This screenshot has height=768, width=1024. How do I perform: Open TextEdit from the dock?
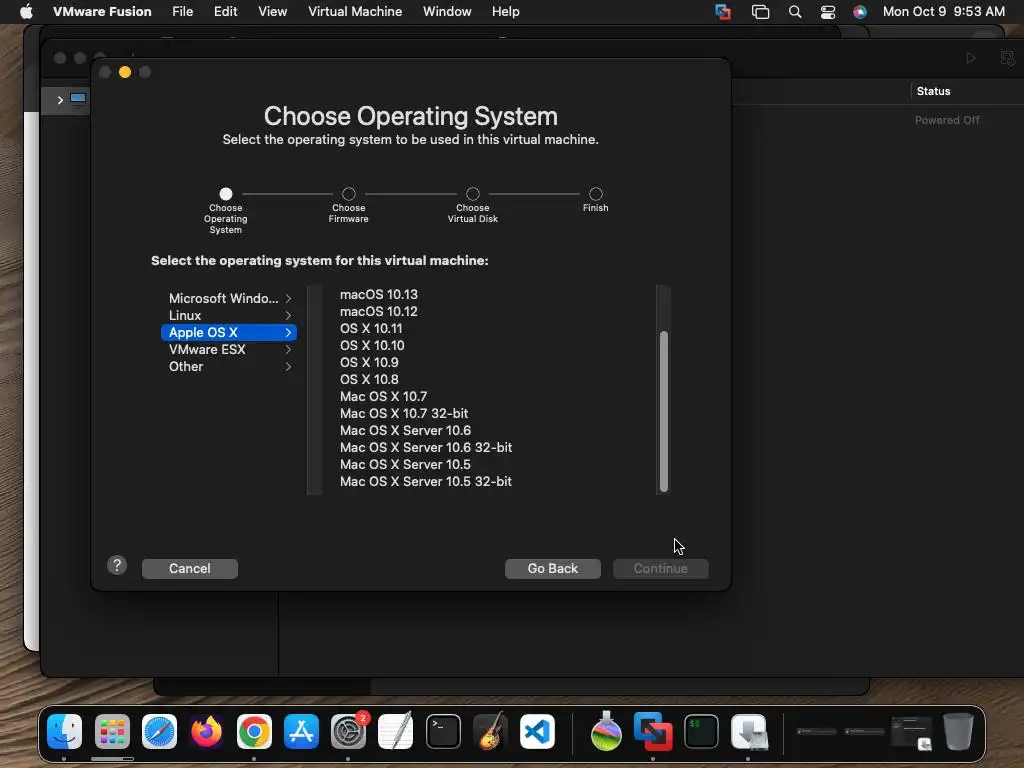396,731
